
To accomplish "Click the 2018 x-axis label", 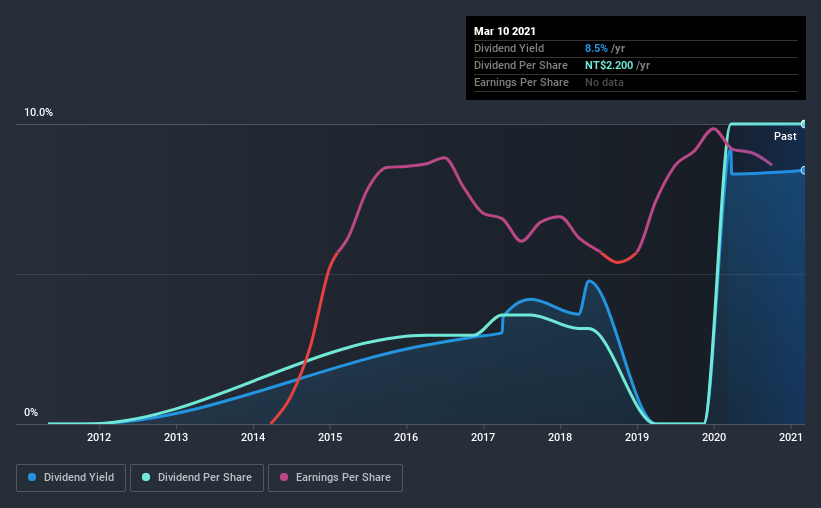I will pyautogui.click(x=560, y=437).
